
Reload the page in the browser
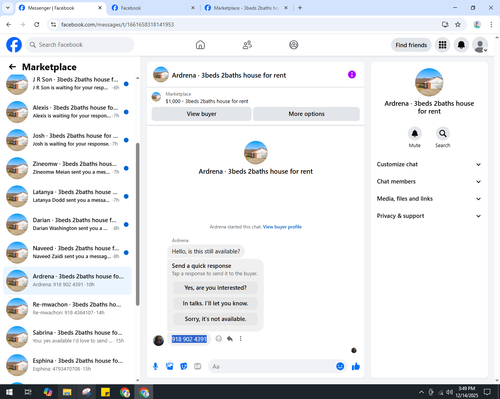37,24
